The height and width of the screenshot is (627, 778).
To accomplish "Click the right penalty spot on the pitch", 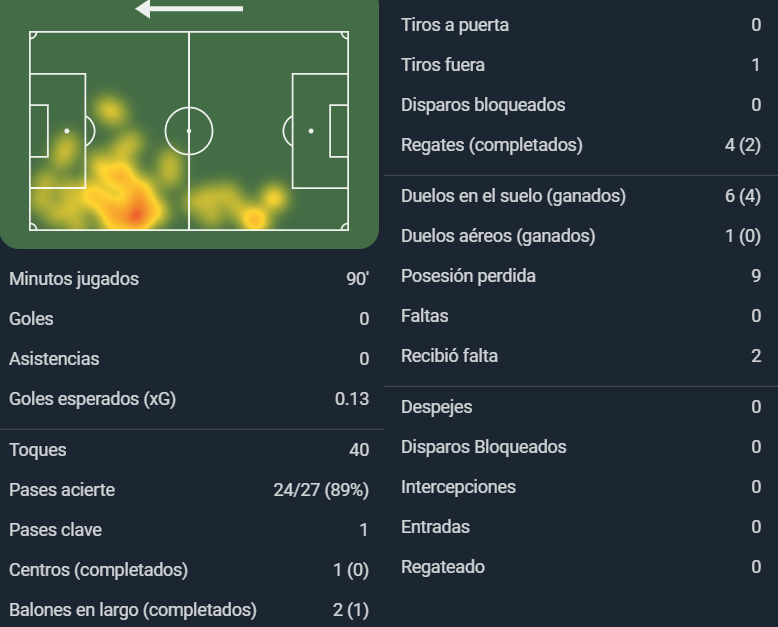I will 311,131.
